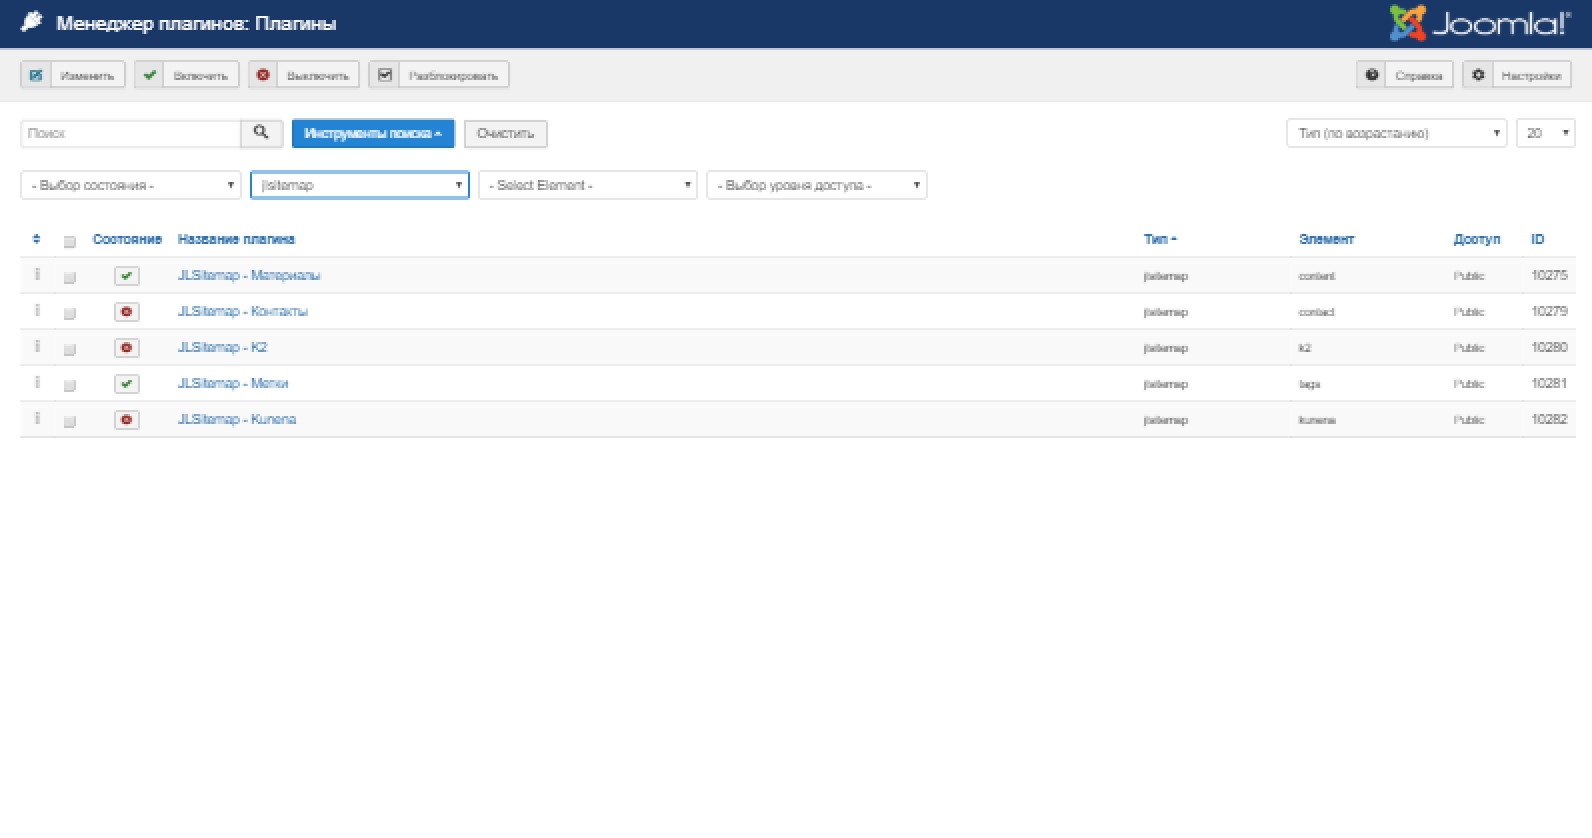1592x838 pixels.
Task: Enable the JLSitemap - Контакты plugin status
Action: [127, 312]
